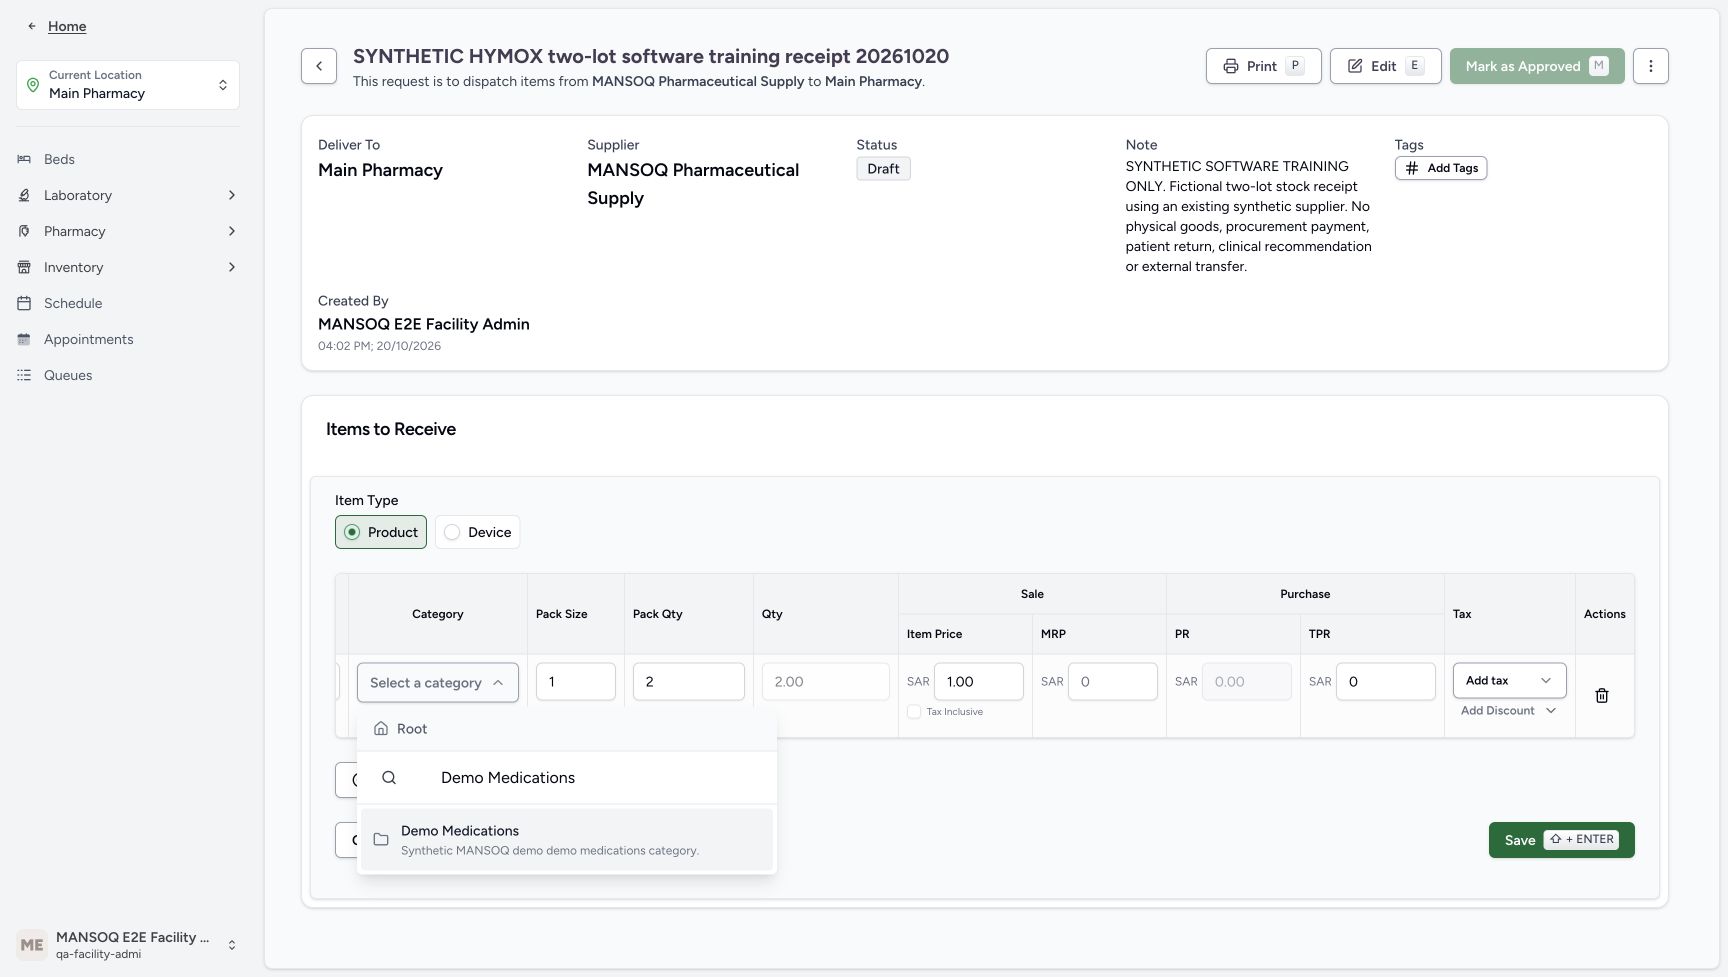Click the folder icon beside Demo Medications
This screenshot has height=977, width=1728.
pos(381,840)
